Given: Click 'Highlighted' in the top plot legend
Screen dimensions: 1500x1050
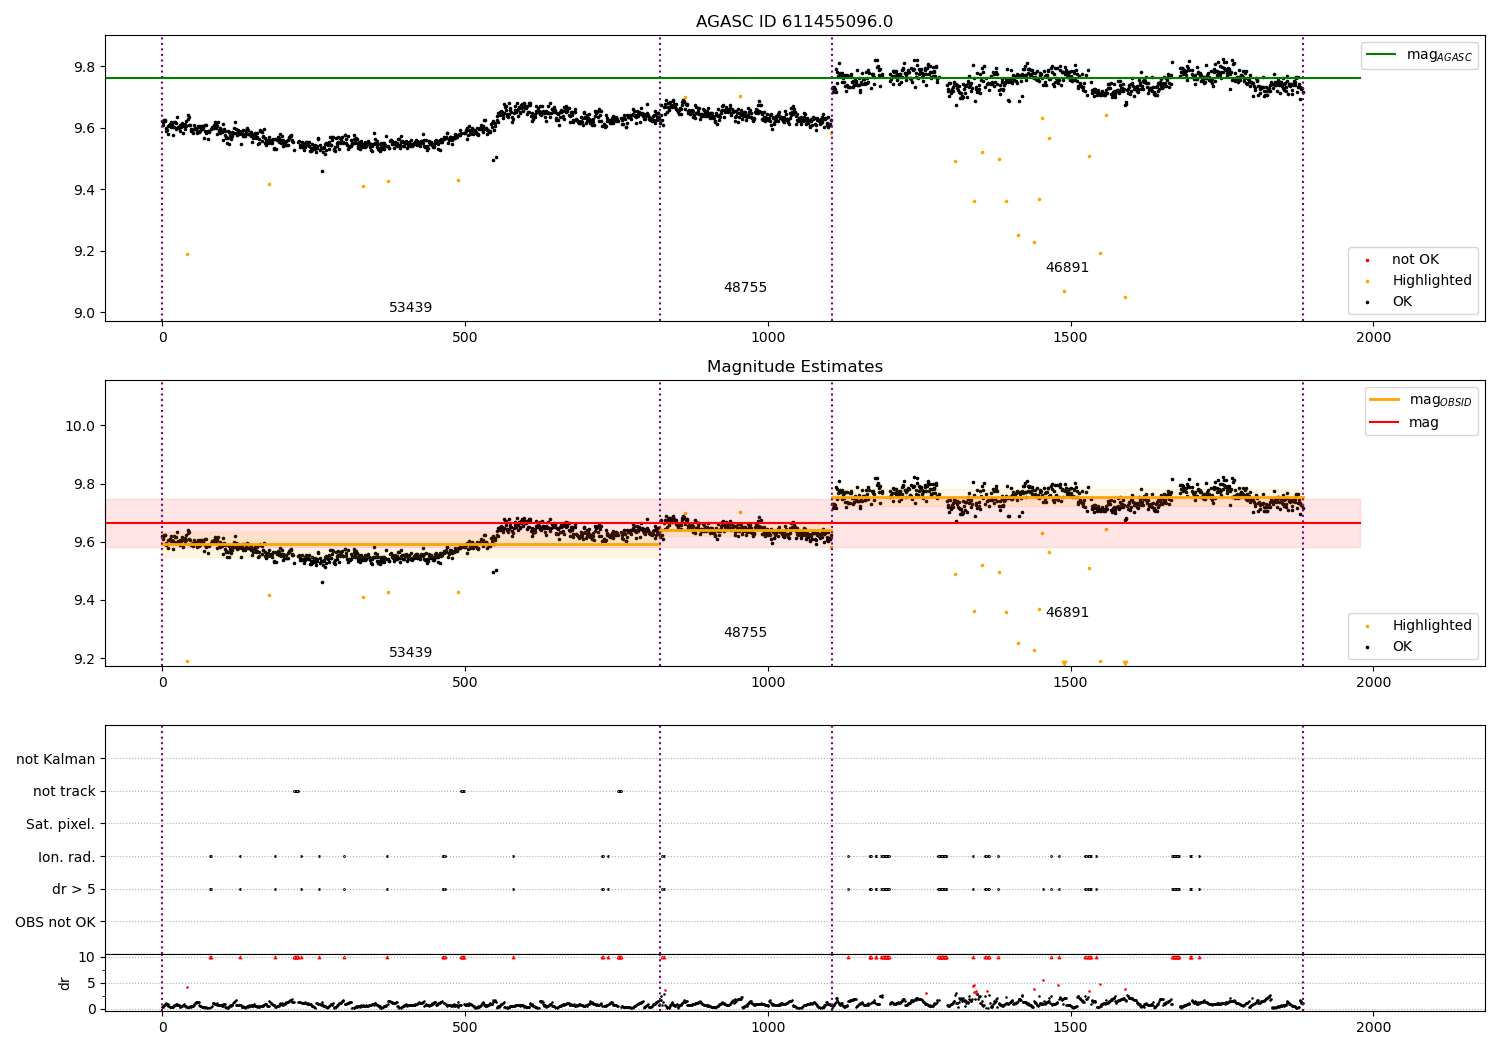Looking at the screenshot, I should 1432,280.
